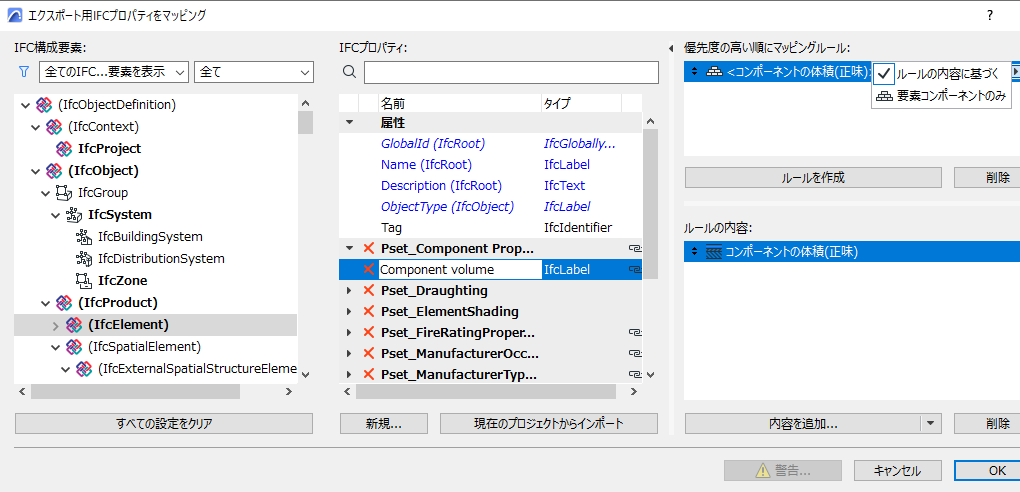Collapse the left panel arrow

coord(671,48)
